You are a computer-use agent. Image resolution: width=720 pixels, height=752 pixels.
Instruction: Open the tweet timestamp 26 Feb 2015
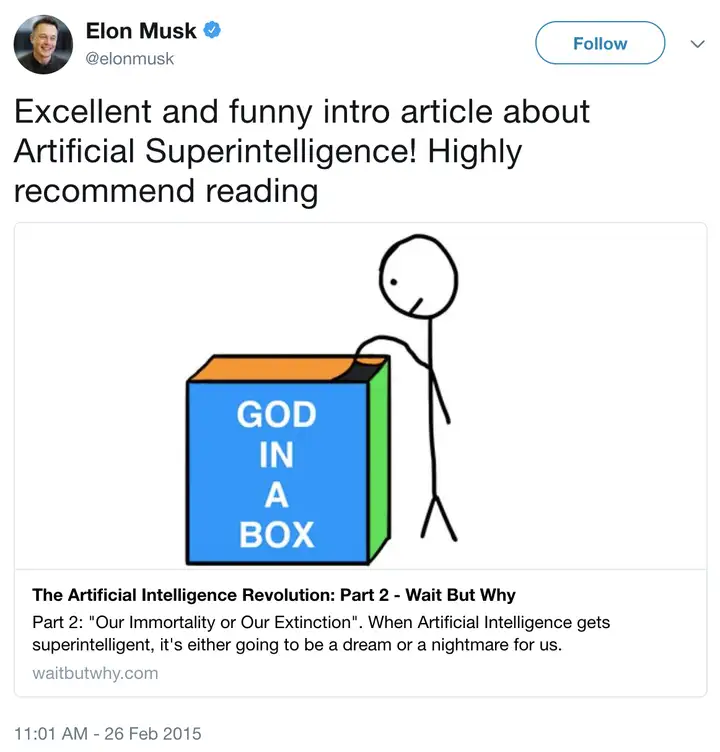[x=108, y=733]
